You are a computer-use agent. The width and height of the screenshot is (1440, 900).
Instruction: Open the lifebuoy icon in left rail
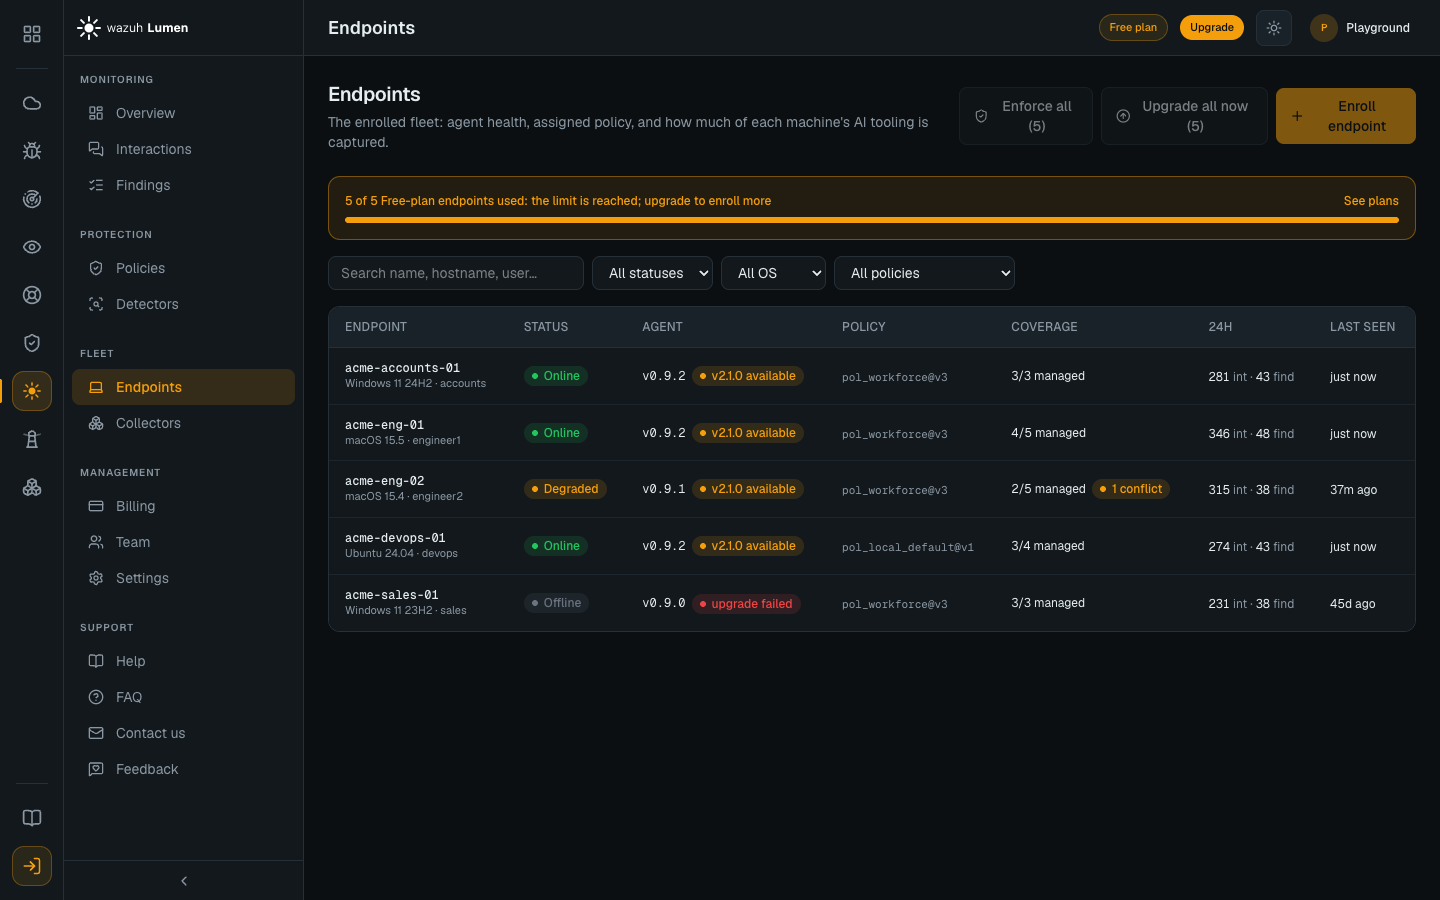(x=32, y=295)
